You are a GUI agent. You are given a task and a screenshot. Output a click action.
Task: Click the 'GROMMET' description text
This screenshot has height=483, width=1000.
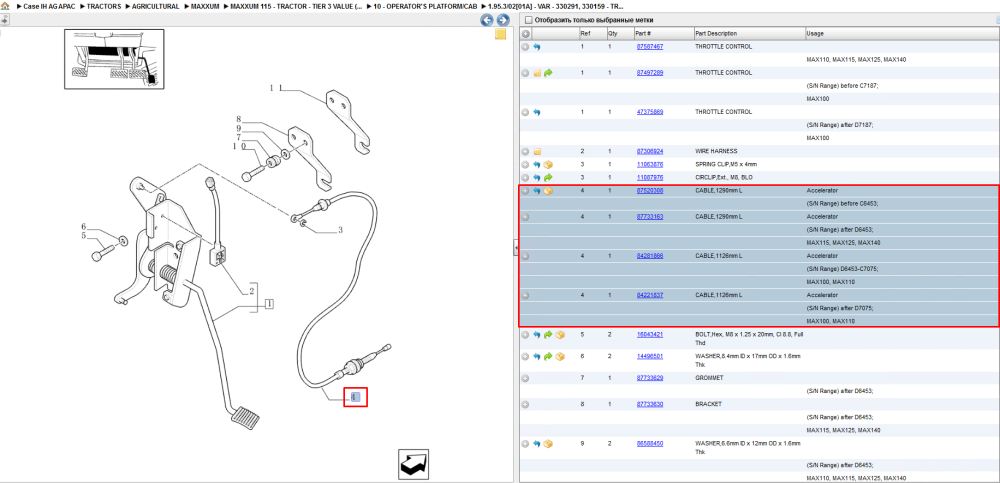click(708, 378)
